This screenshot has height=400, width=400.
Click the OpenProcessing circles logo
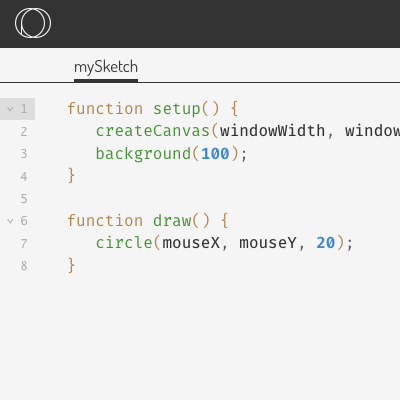[x=33, y=23]
